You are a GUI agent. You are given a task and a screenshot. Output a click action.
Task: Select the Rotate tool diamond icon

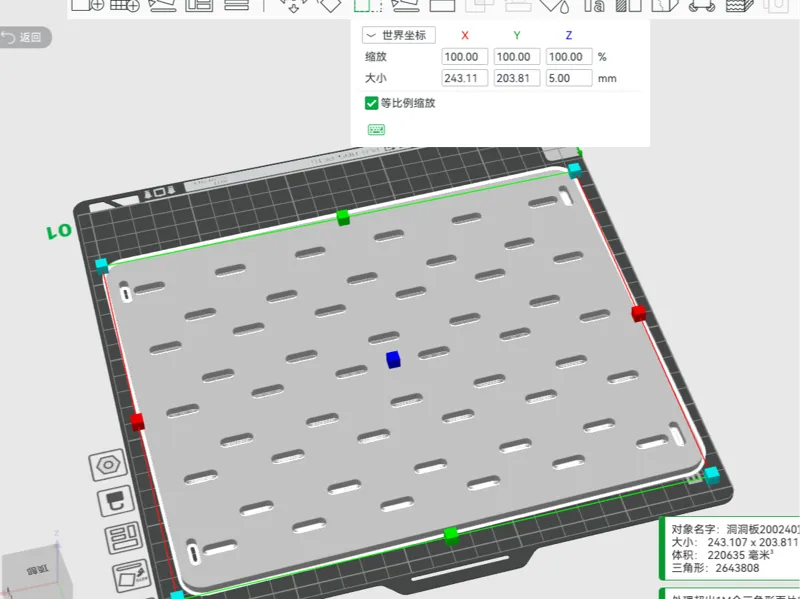click(x=330, y=5)
